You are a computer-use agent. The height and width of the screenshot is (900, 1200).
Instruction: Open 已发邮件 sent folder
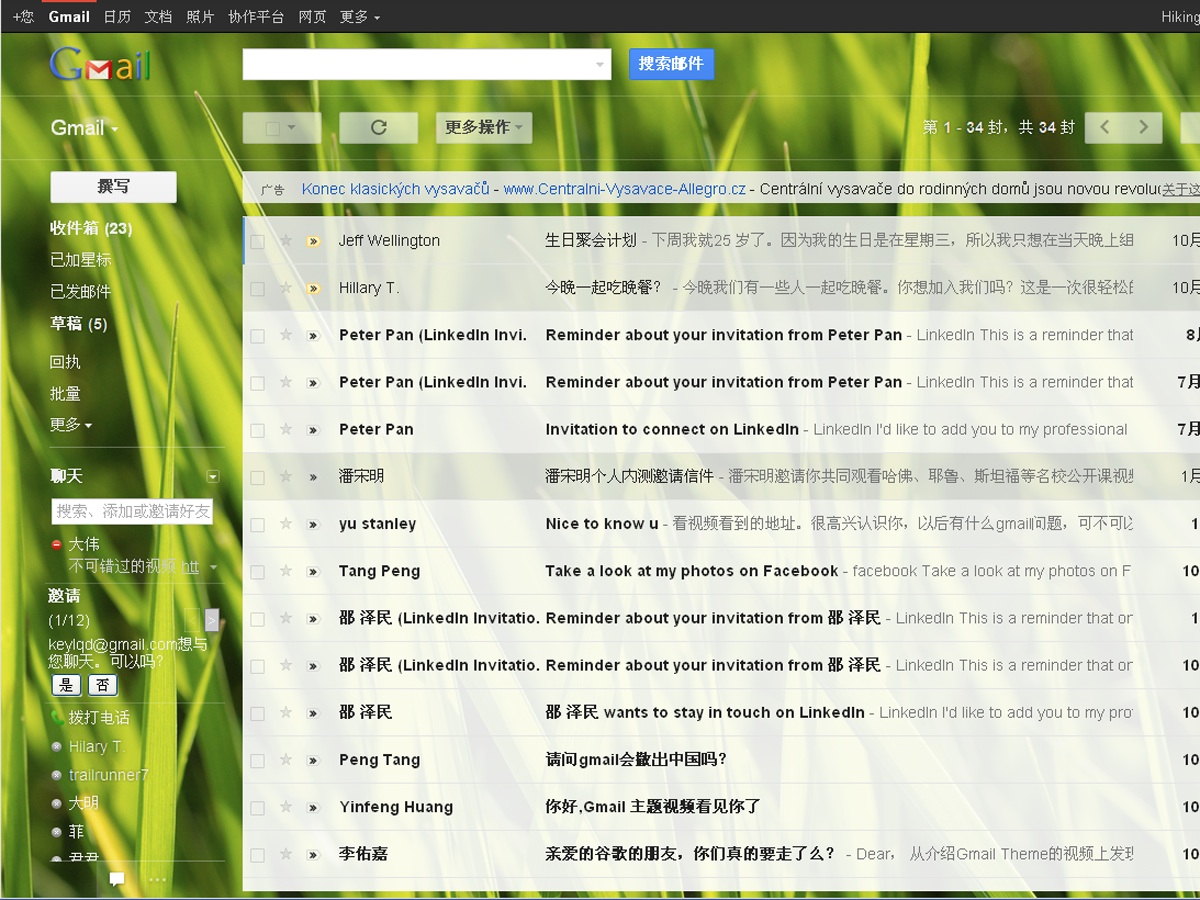pos(81,292)
